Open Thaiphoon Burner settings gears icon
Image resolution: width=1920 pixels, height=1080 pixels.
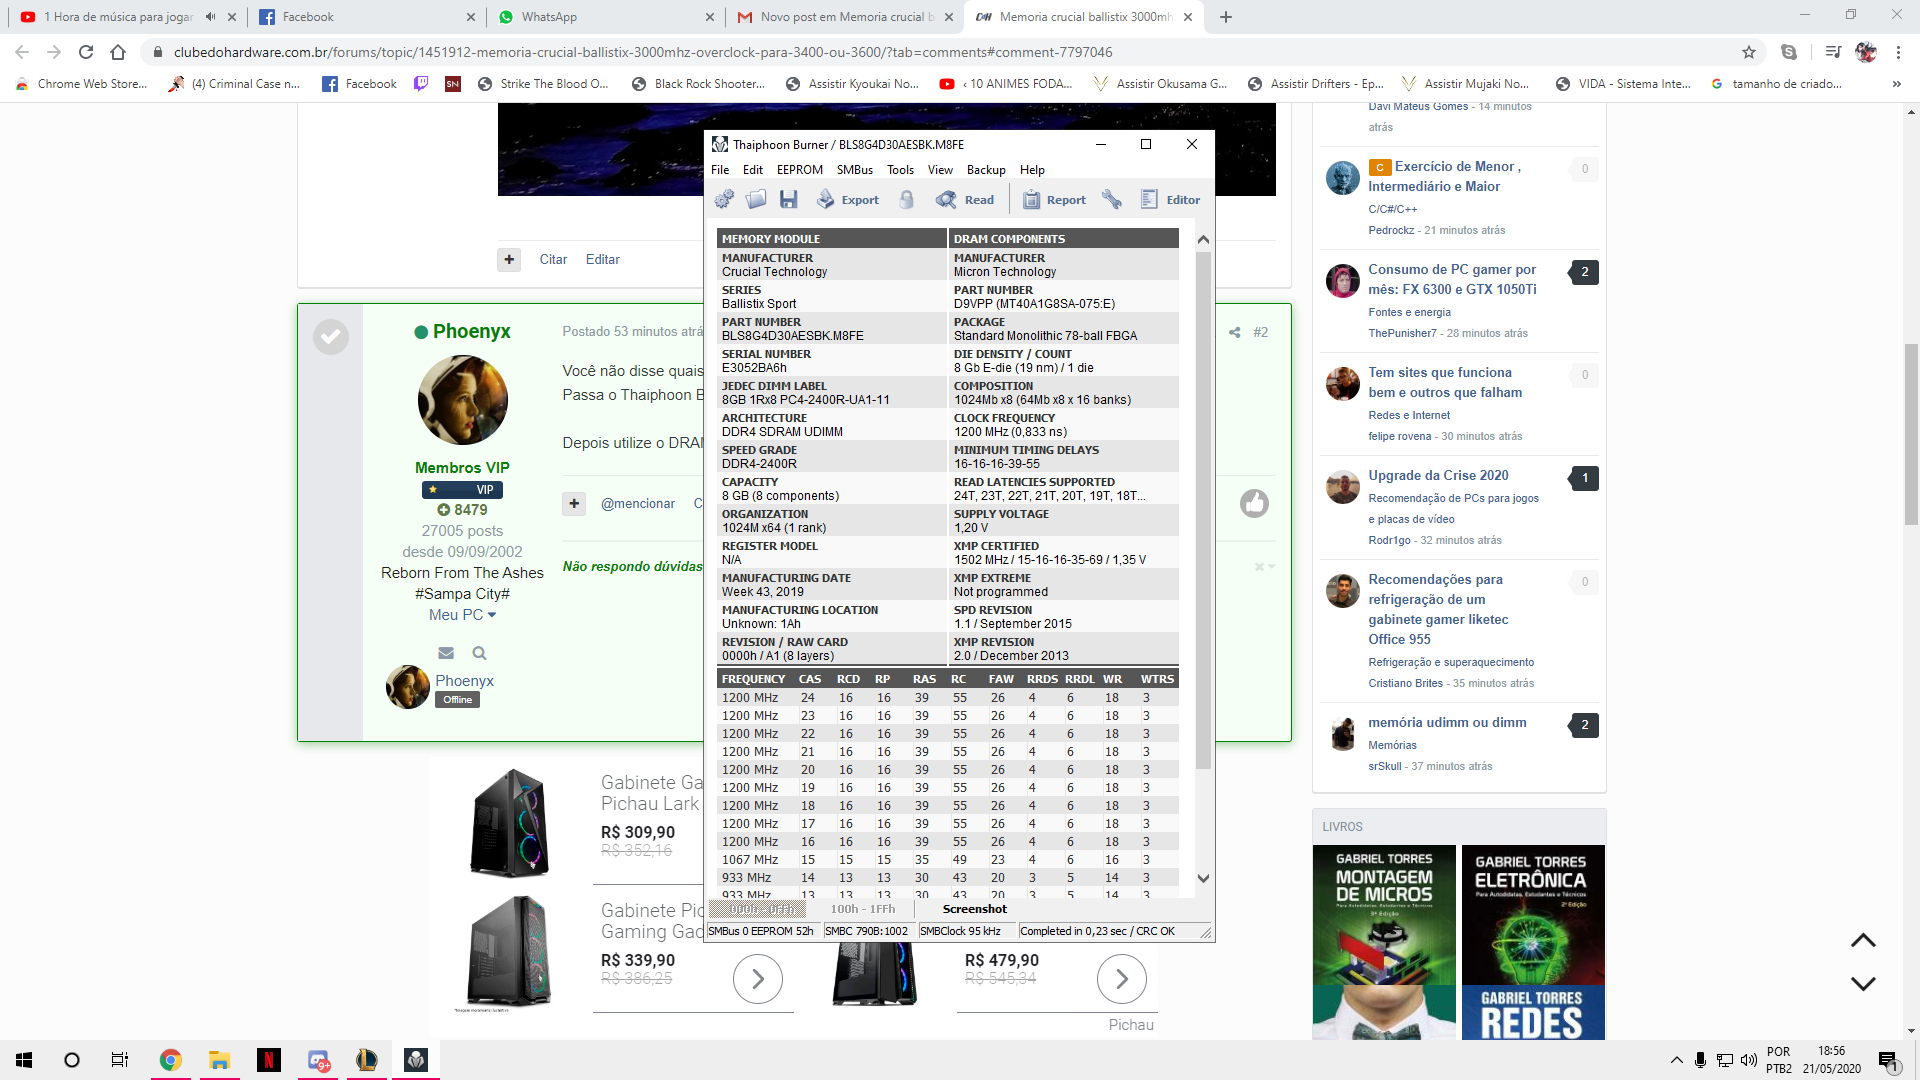(x=725, y=199)
